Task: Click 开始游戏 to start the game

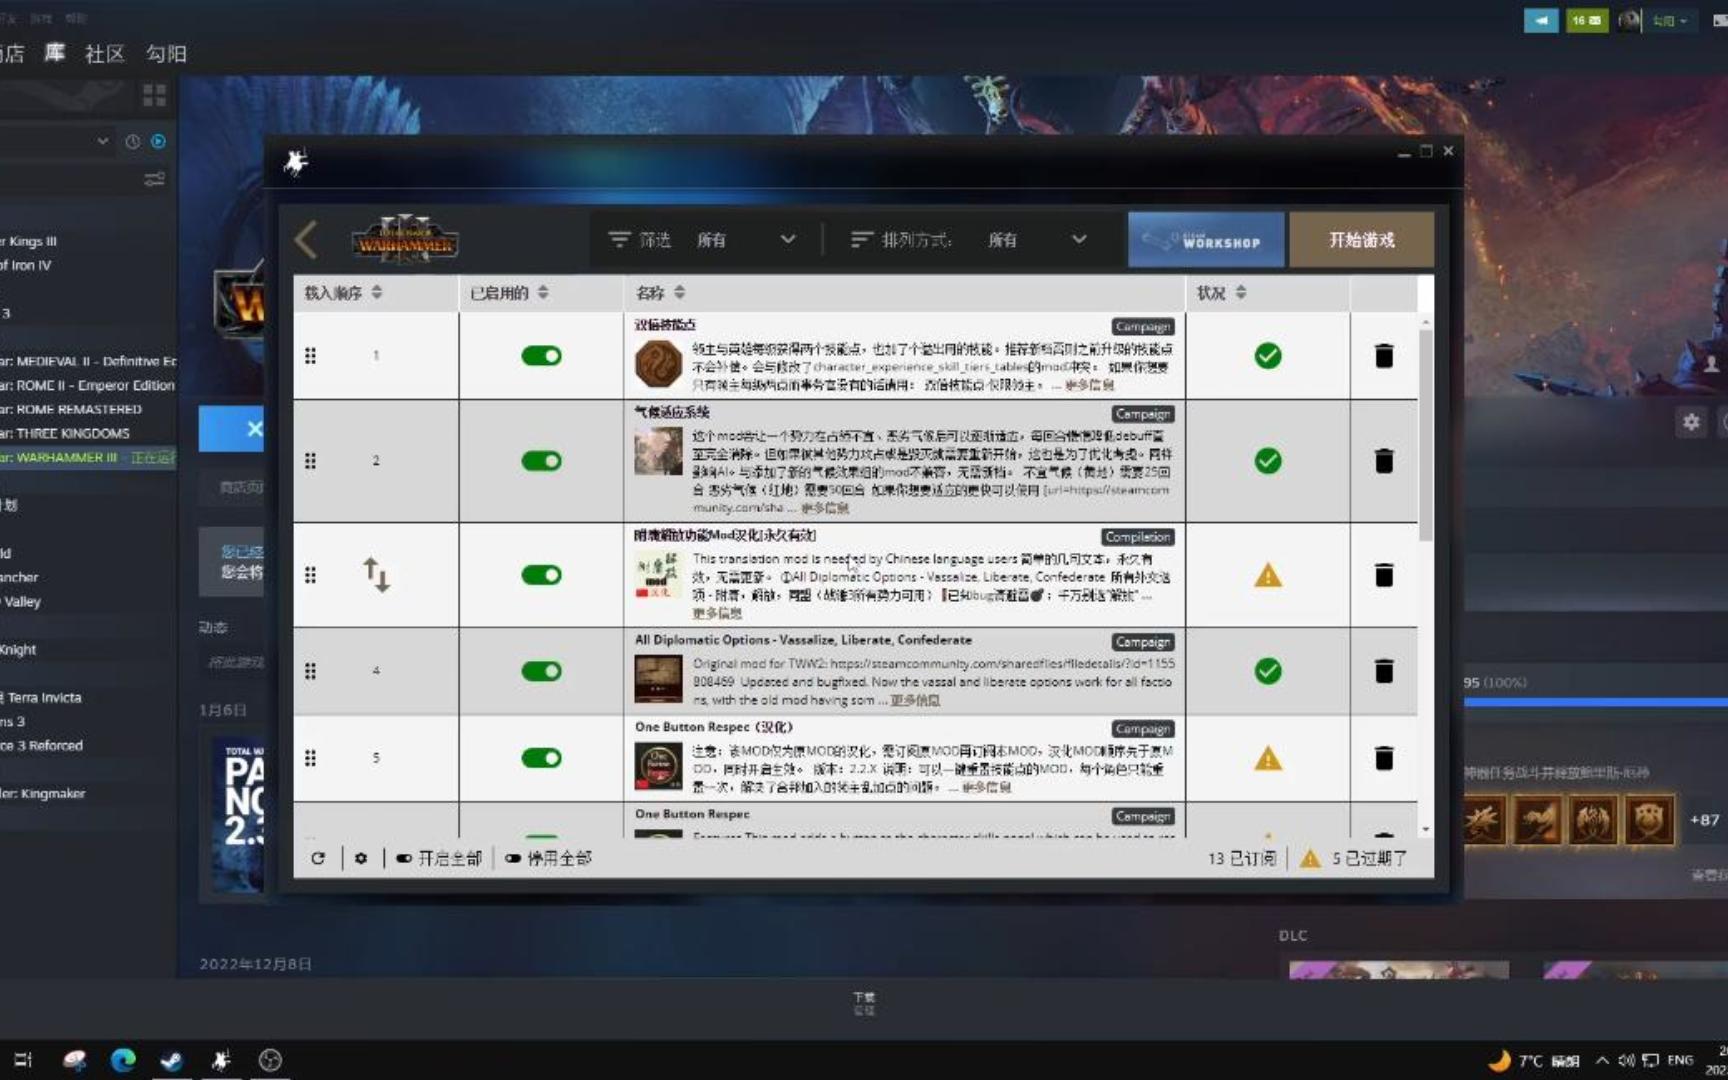Action: [1361, 240]
